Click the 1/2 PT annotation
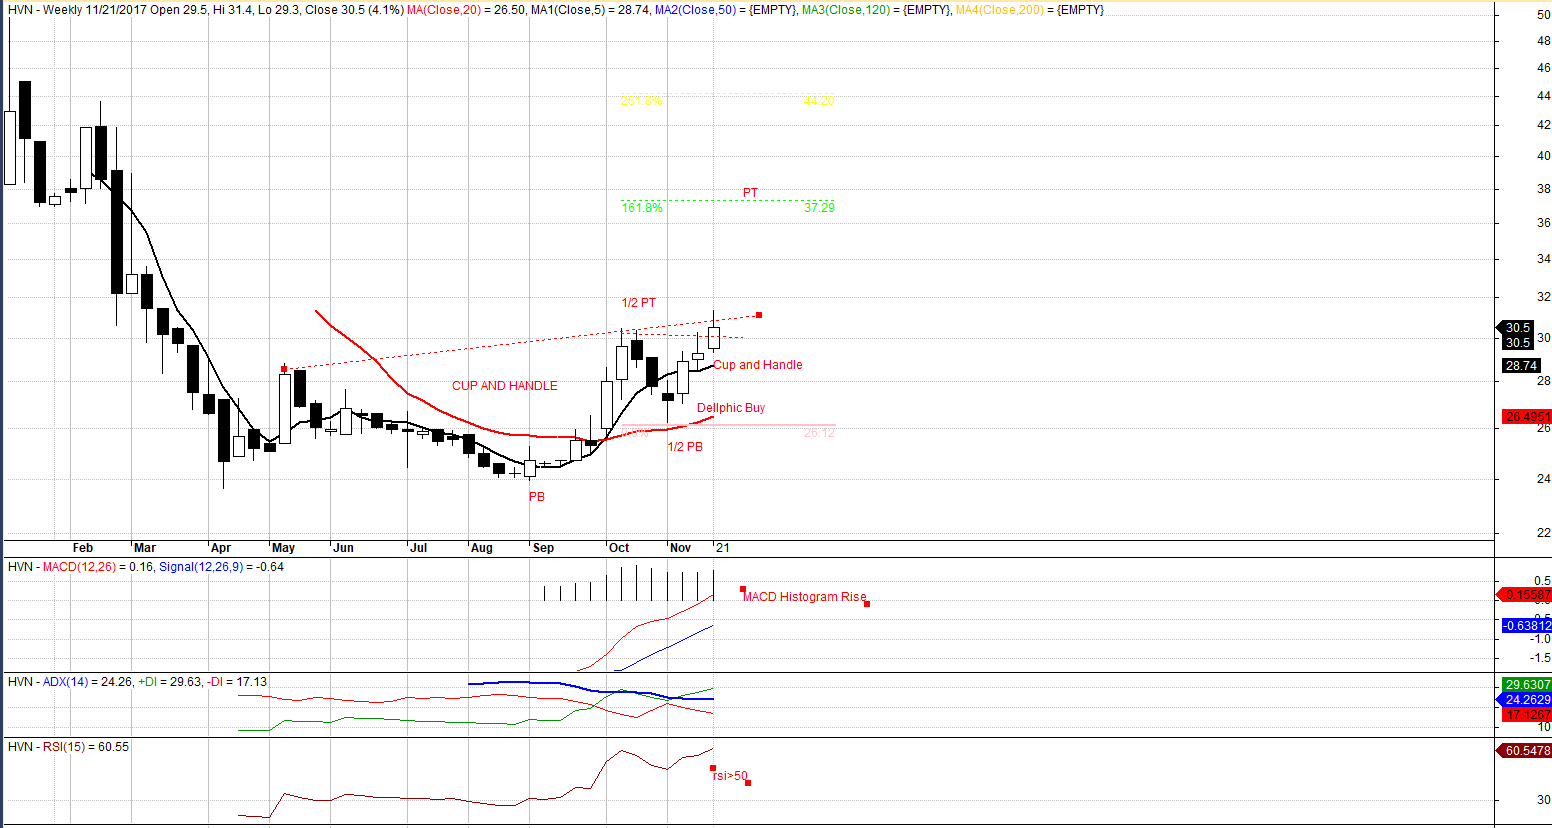 638,303
